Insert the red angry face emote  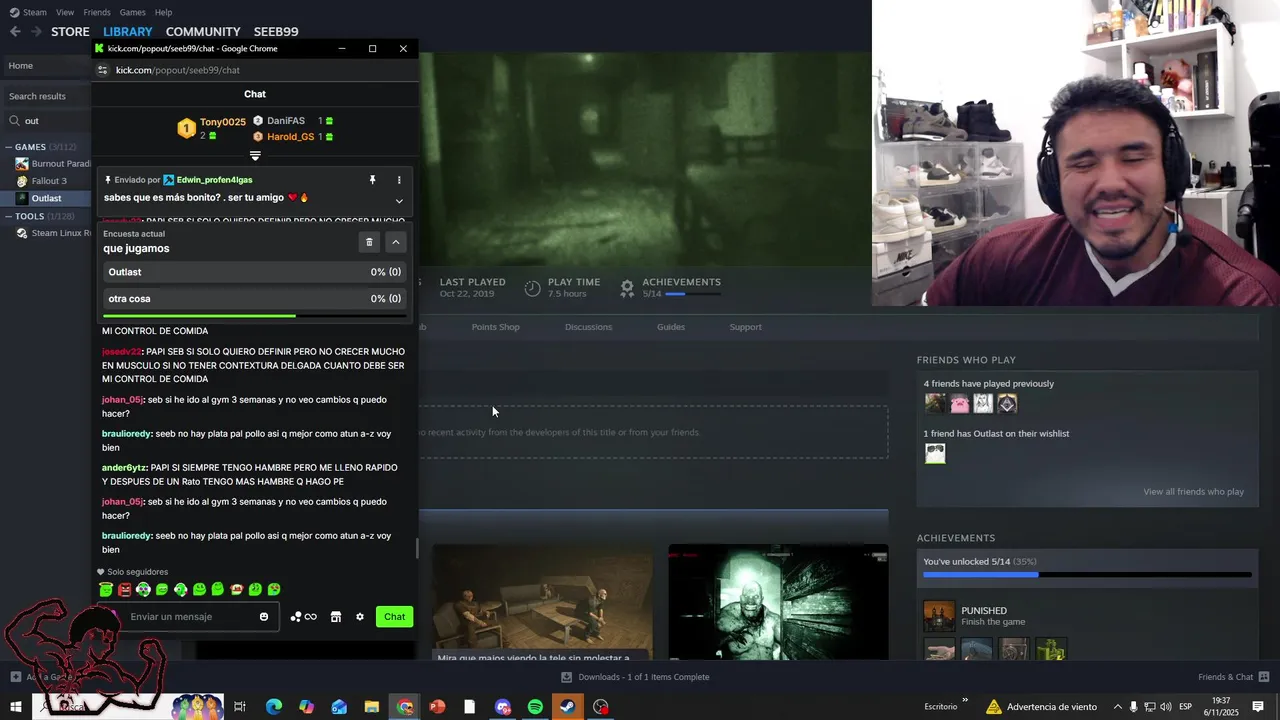(x=124, y=590)
